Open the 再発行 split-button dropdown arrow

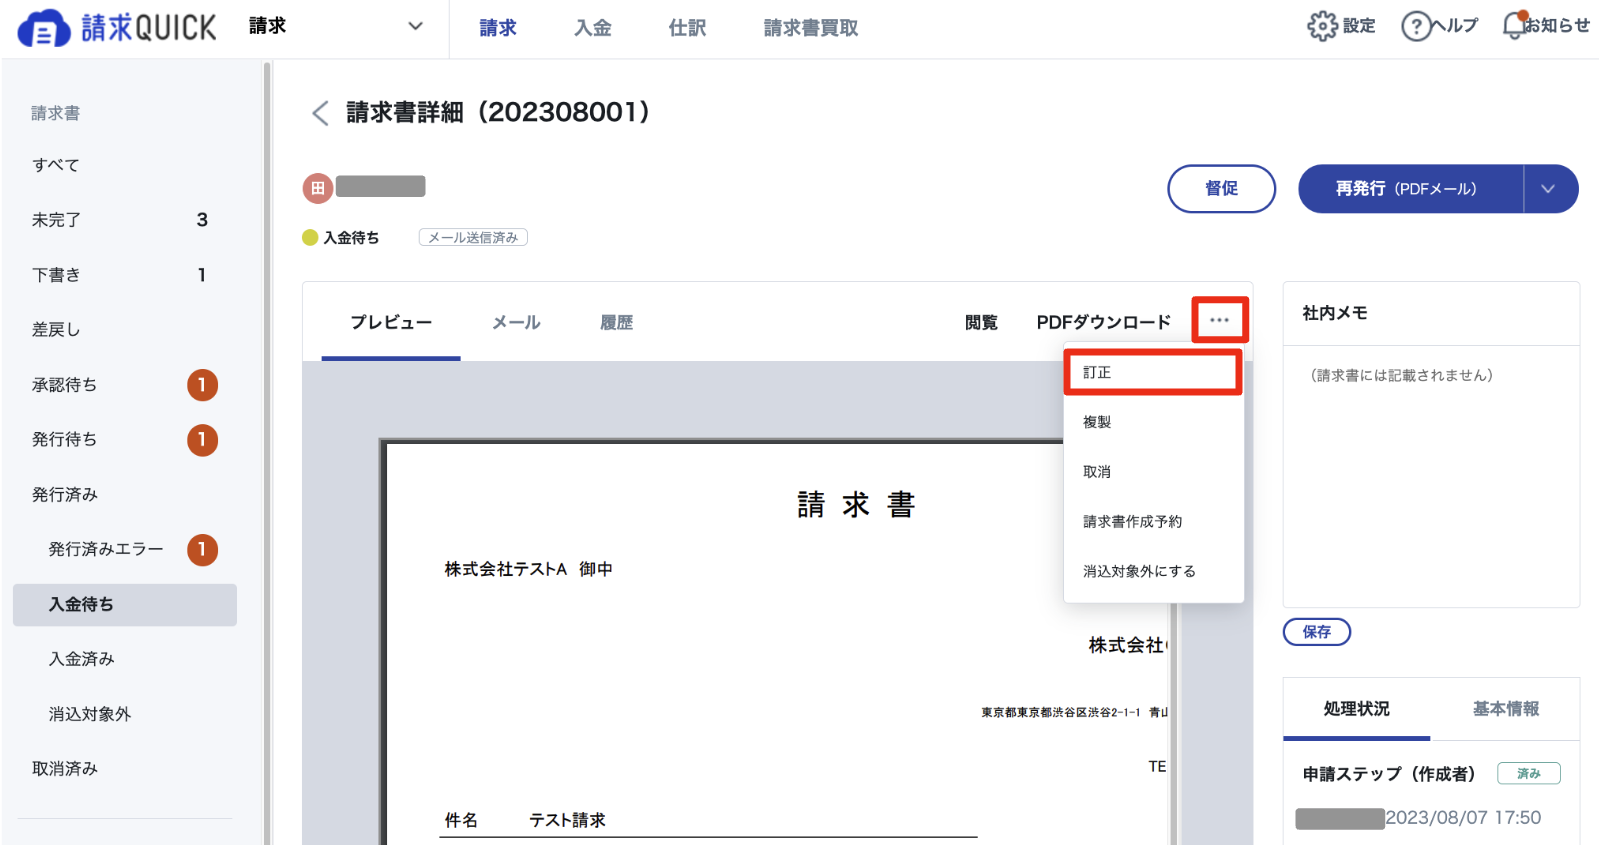coord(1548,189)
